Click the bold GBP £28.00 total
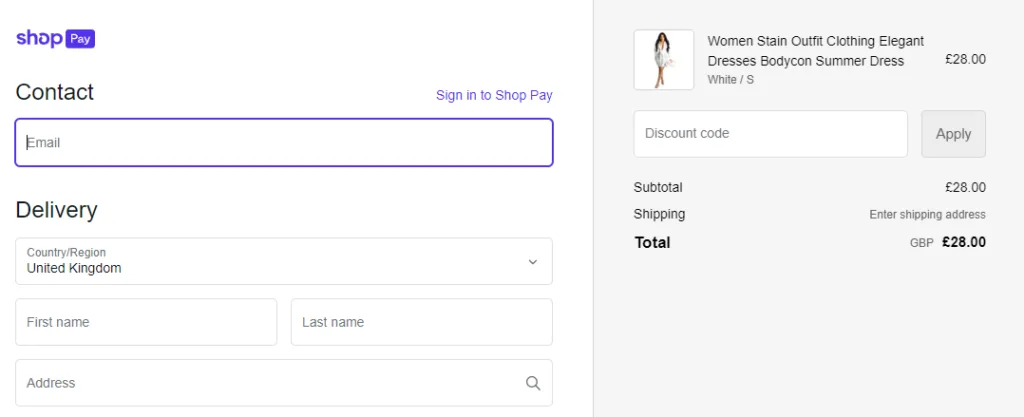 pyautogui.click(x=948, y=243)
